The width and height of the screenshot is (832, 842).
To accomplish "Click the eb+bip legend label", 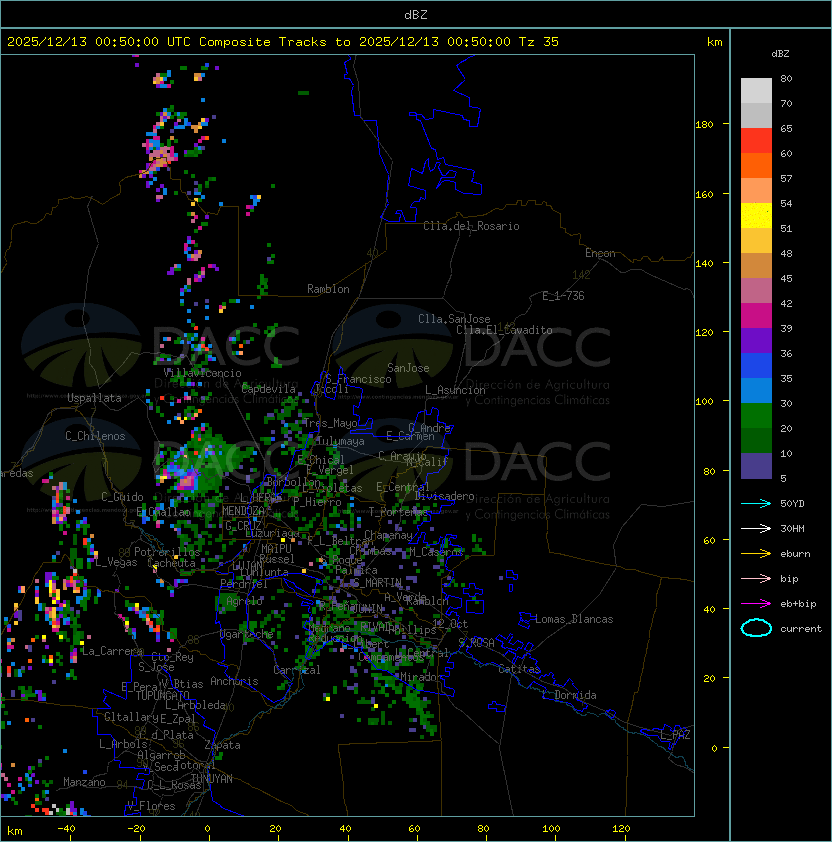I will (798, 604).
